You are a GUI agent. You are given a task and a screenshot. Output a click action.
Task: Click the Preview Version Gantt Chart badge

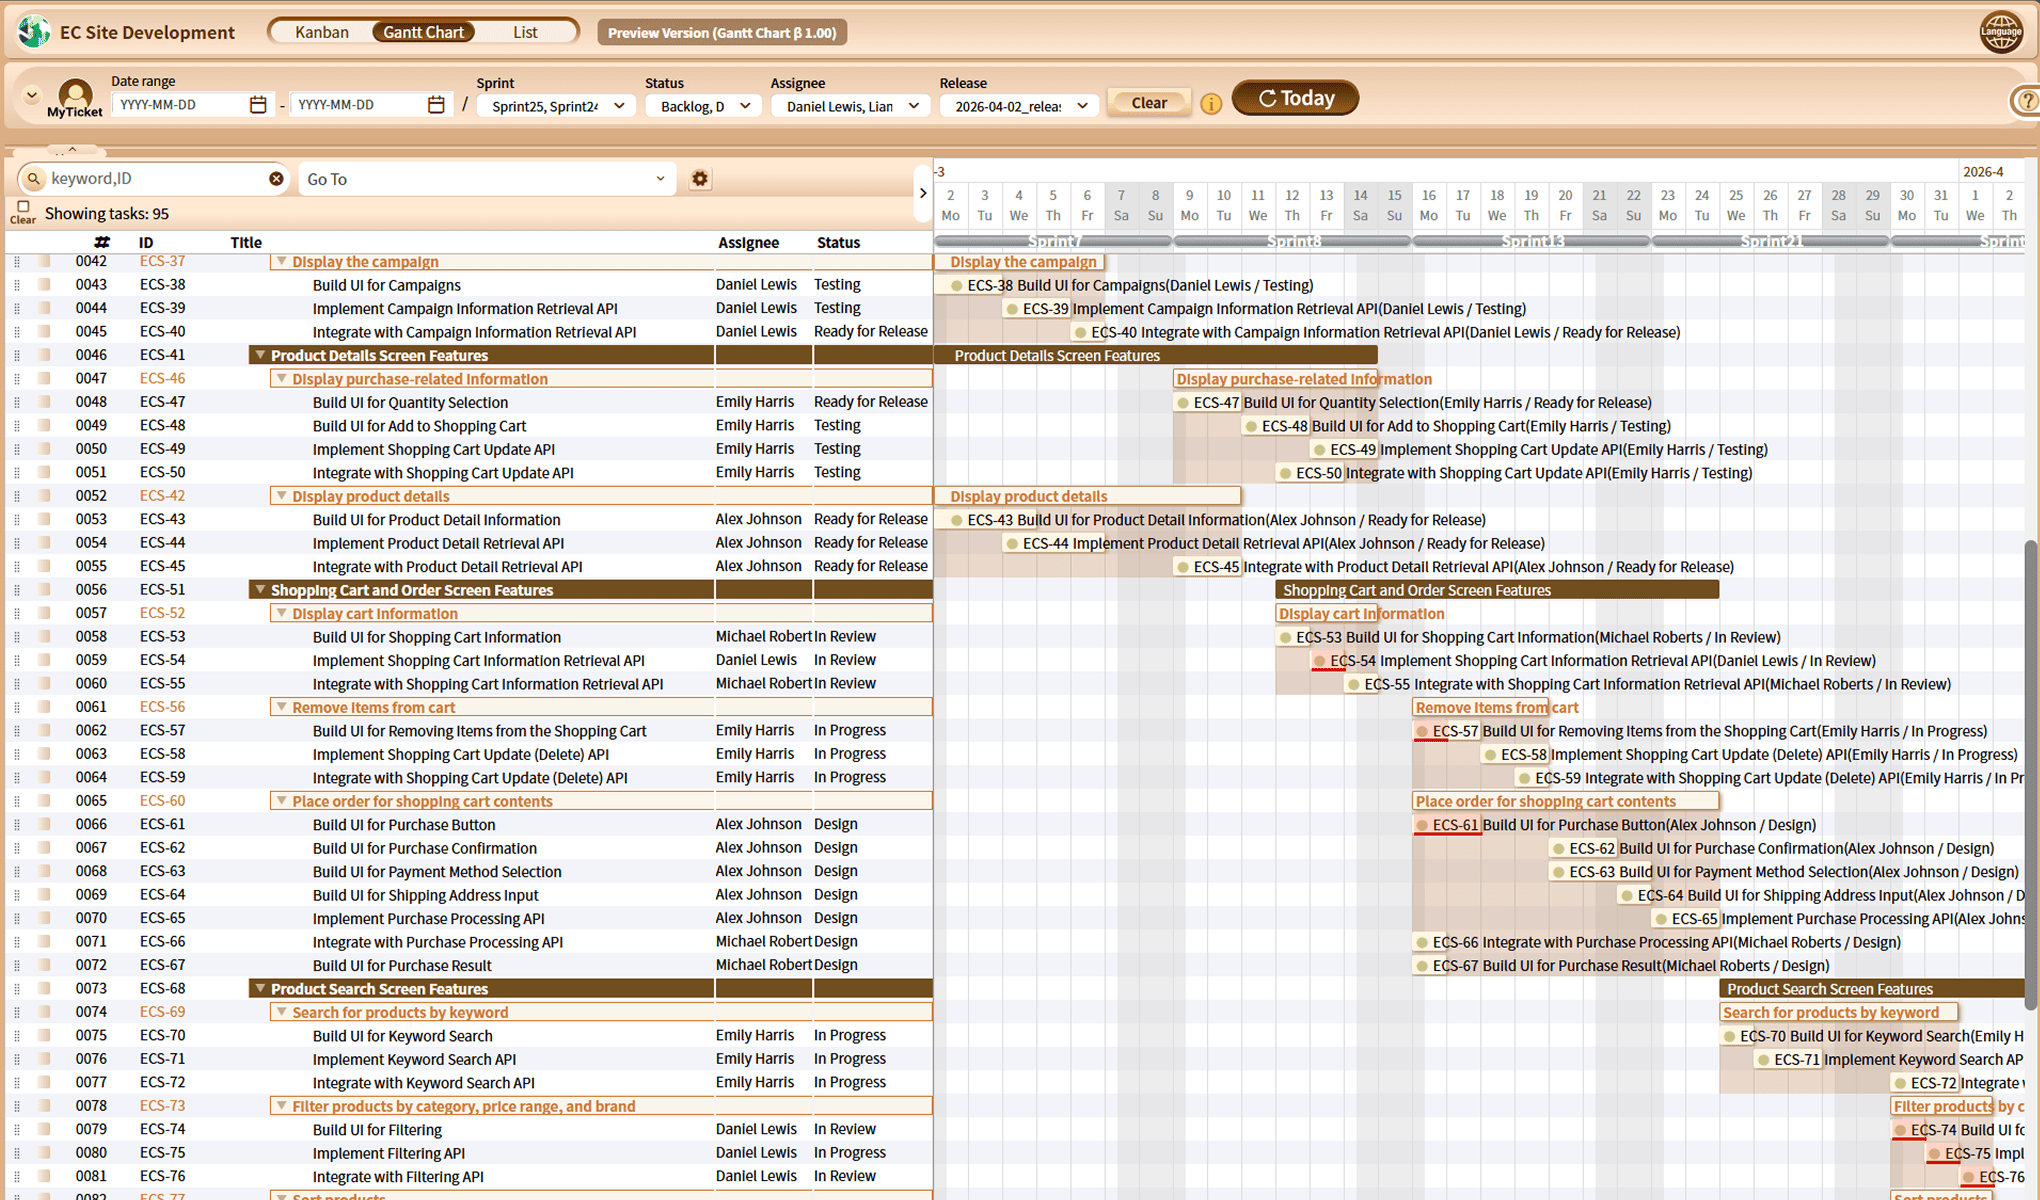pos(722,33)
